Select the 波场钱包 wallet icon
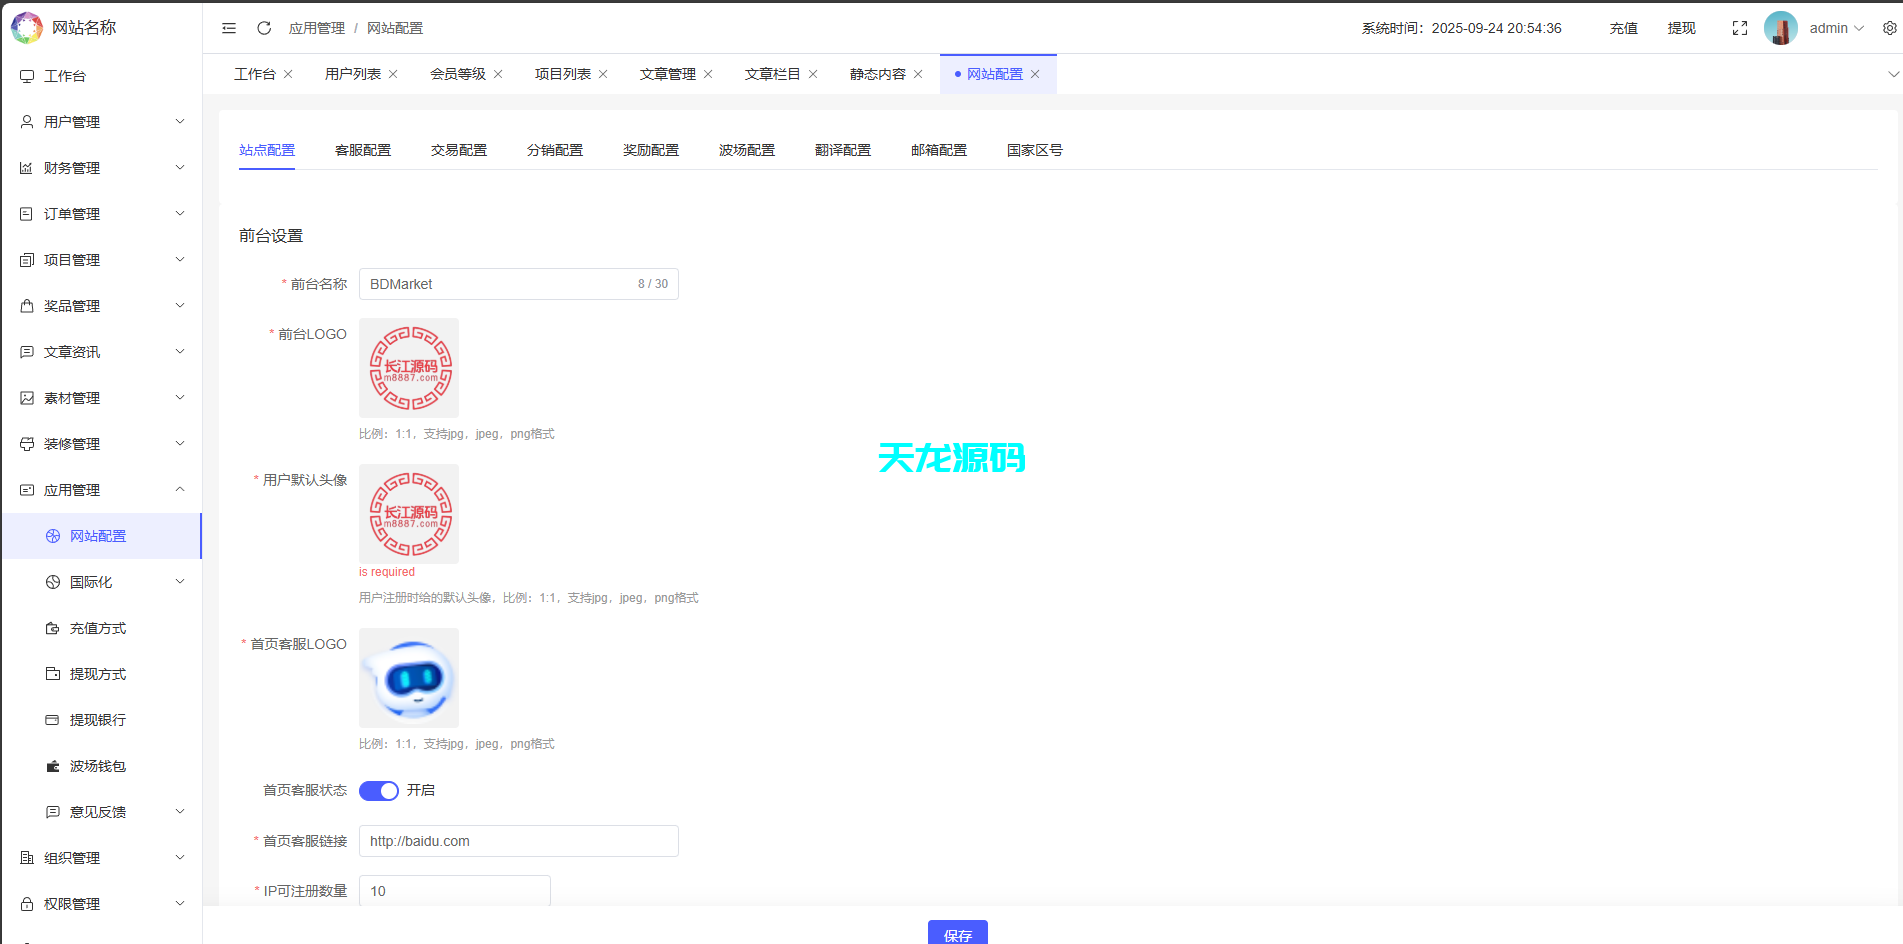Viewport: 1903px width, 944px height. [52, 766]
